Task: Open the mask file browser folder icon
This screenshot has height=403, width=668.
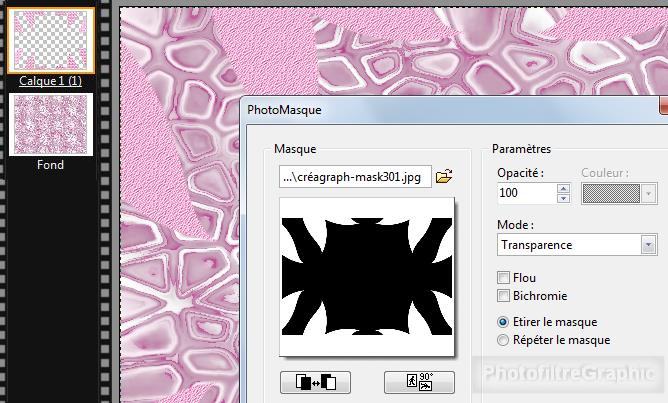Action: pyautogui.click(x=444, y=177)
